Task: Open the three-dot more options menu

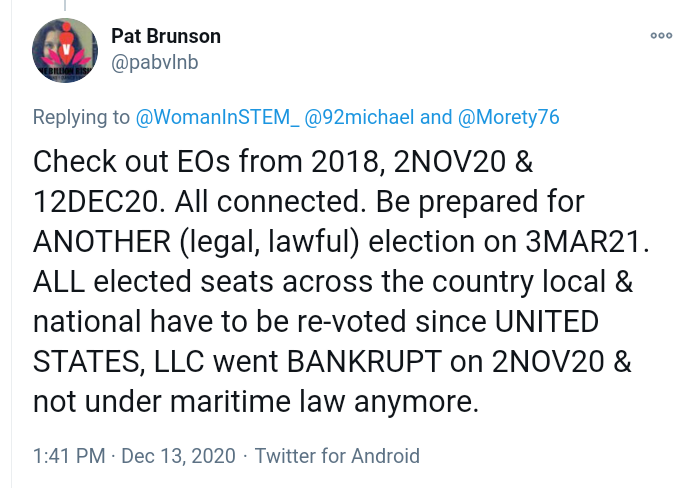Action: (x=661, y=35)
